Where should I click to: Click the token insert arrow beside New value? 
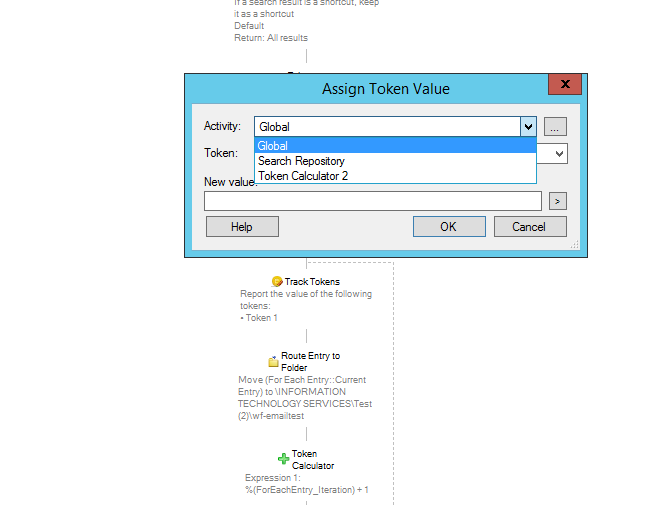(x=558, y=201)
